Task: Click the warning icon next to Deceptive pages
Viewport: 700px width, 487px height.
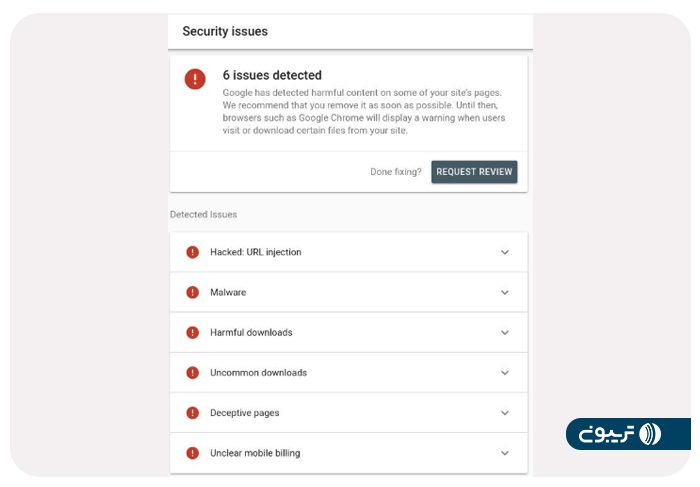Action: click(x=193, y=412)
